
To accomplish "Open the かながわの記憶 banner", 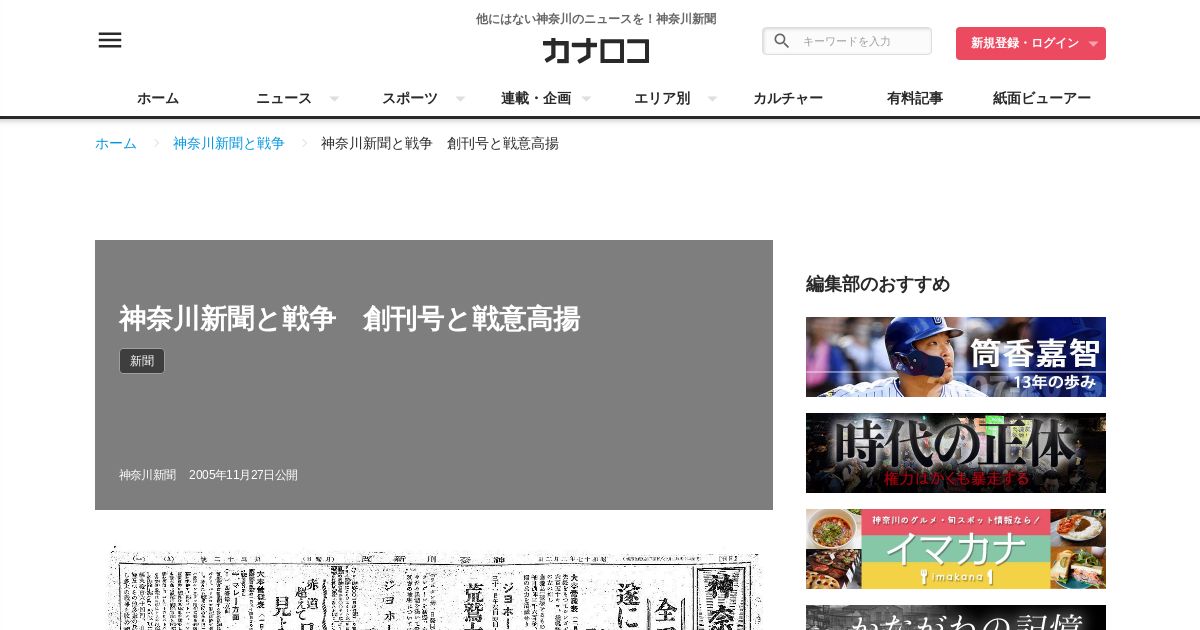I will 956,618.
